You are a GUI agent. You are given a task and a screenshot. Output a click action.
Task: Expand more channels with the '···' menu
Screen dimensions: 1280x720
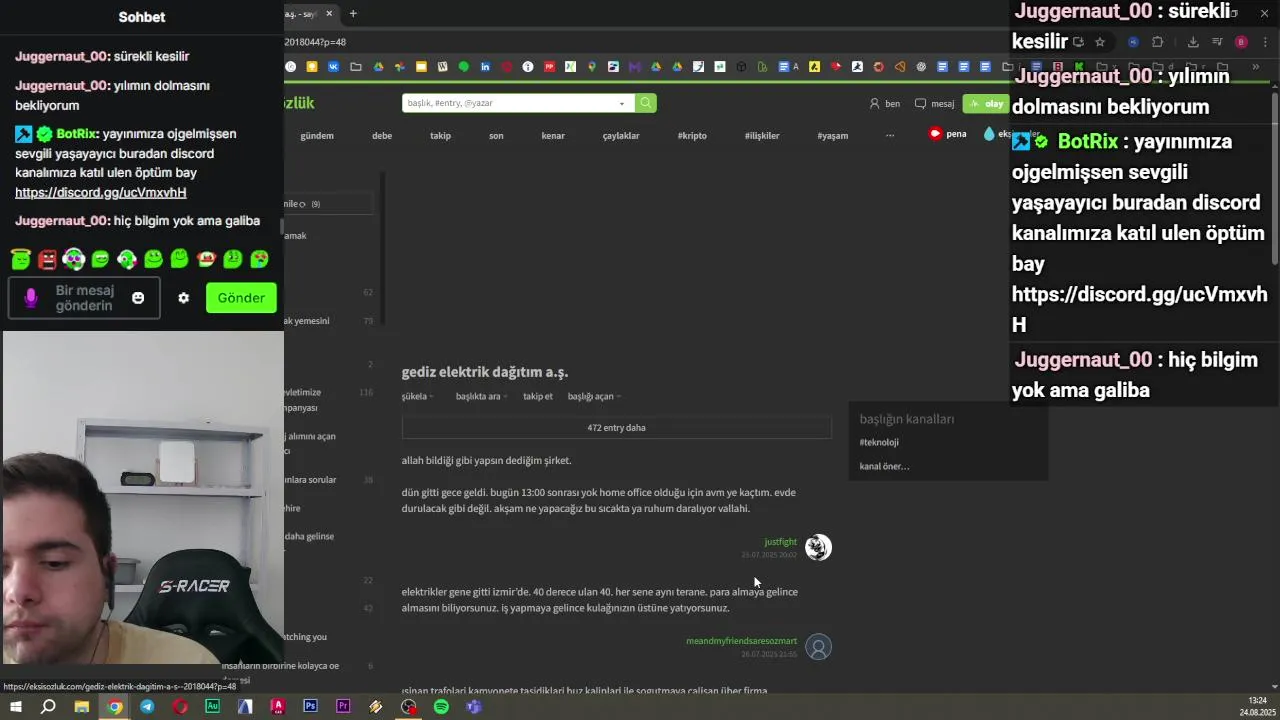point(890,135)
